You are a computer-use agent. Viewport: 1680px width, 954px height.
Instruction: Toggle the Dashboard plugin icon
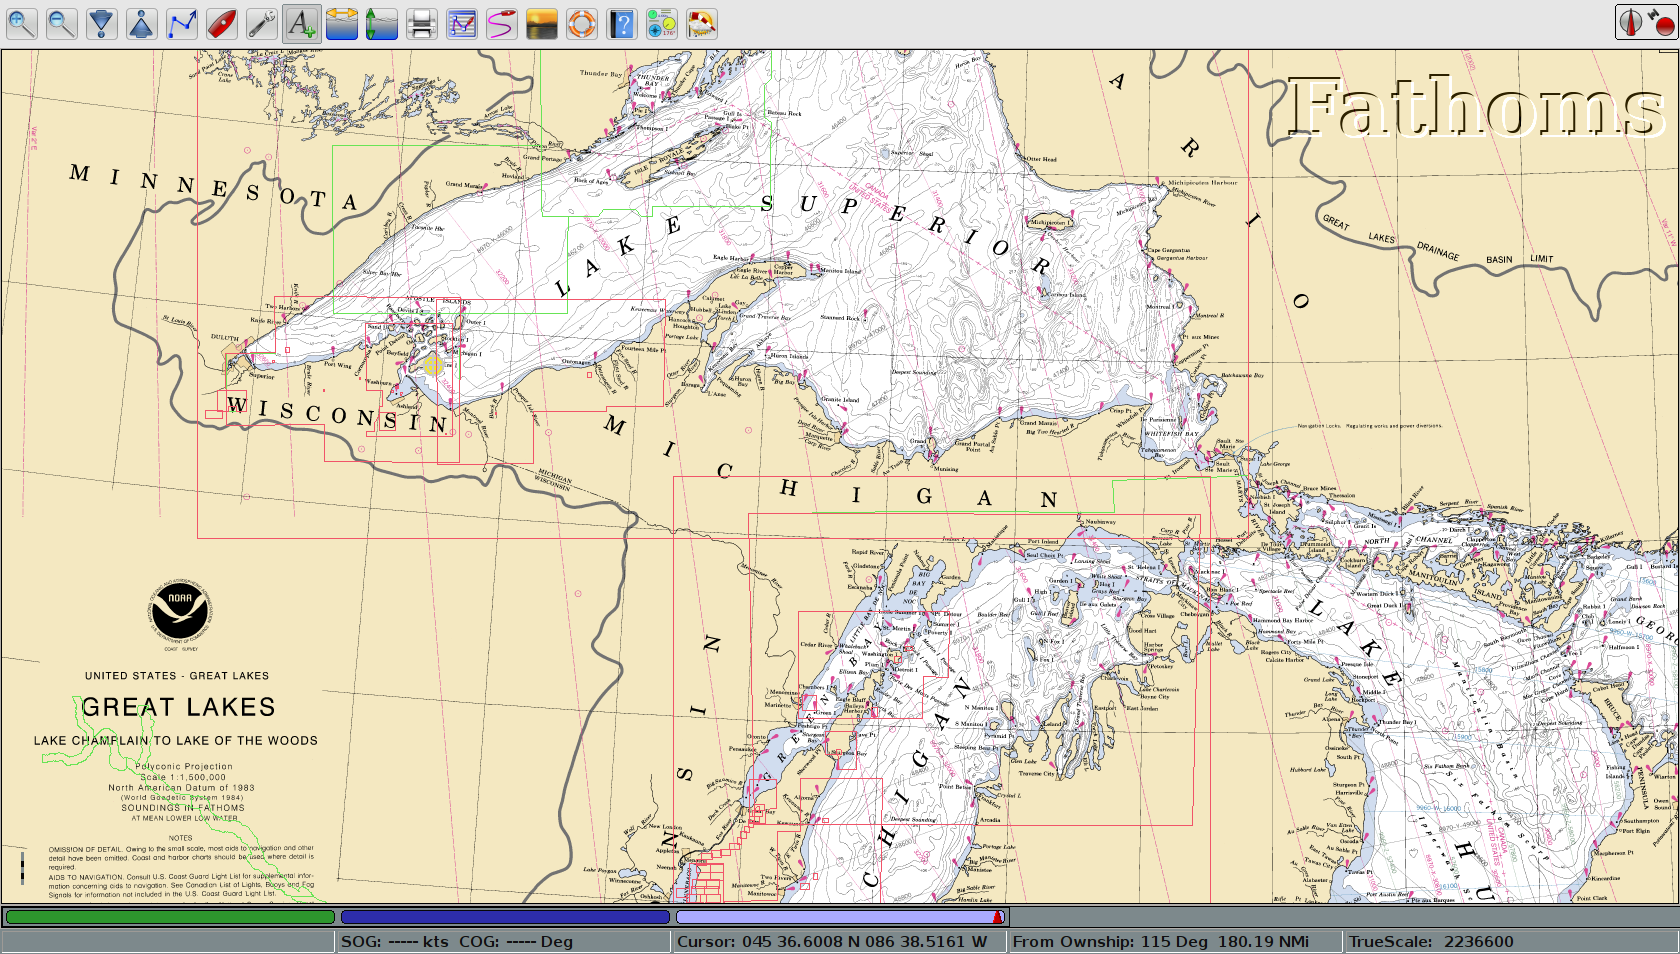[x=662, y=23]
